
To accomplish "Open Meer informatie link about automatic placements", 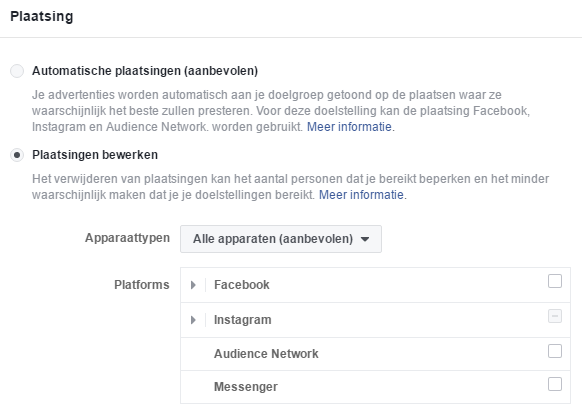I will [349, 127].
